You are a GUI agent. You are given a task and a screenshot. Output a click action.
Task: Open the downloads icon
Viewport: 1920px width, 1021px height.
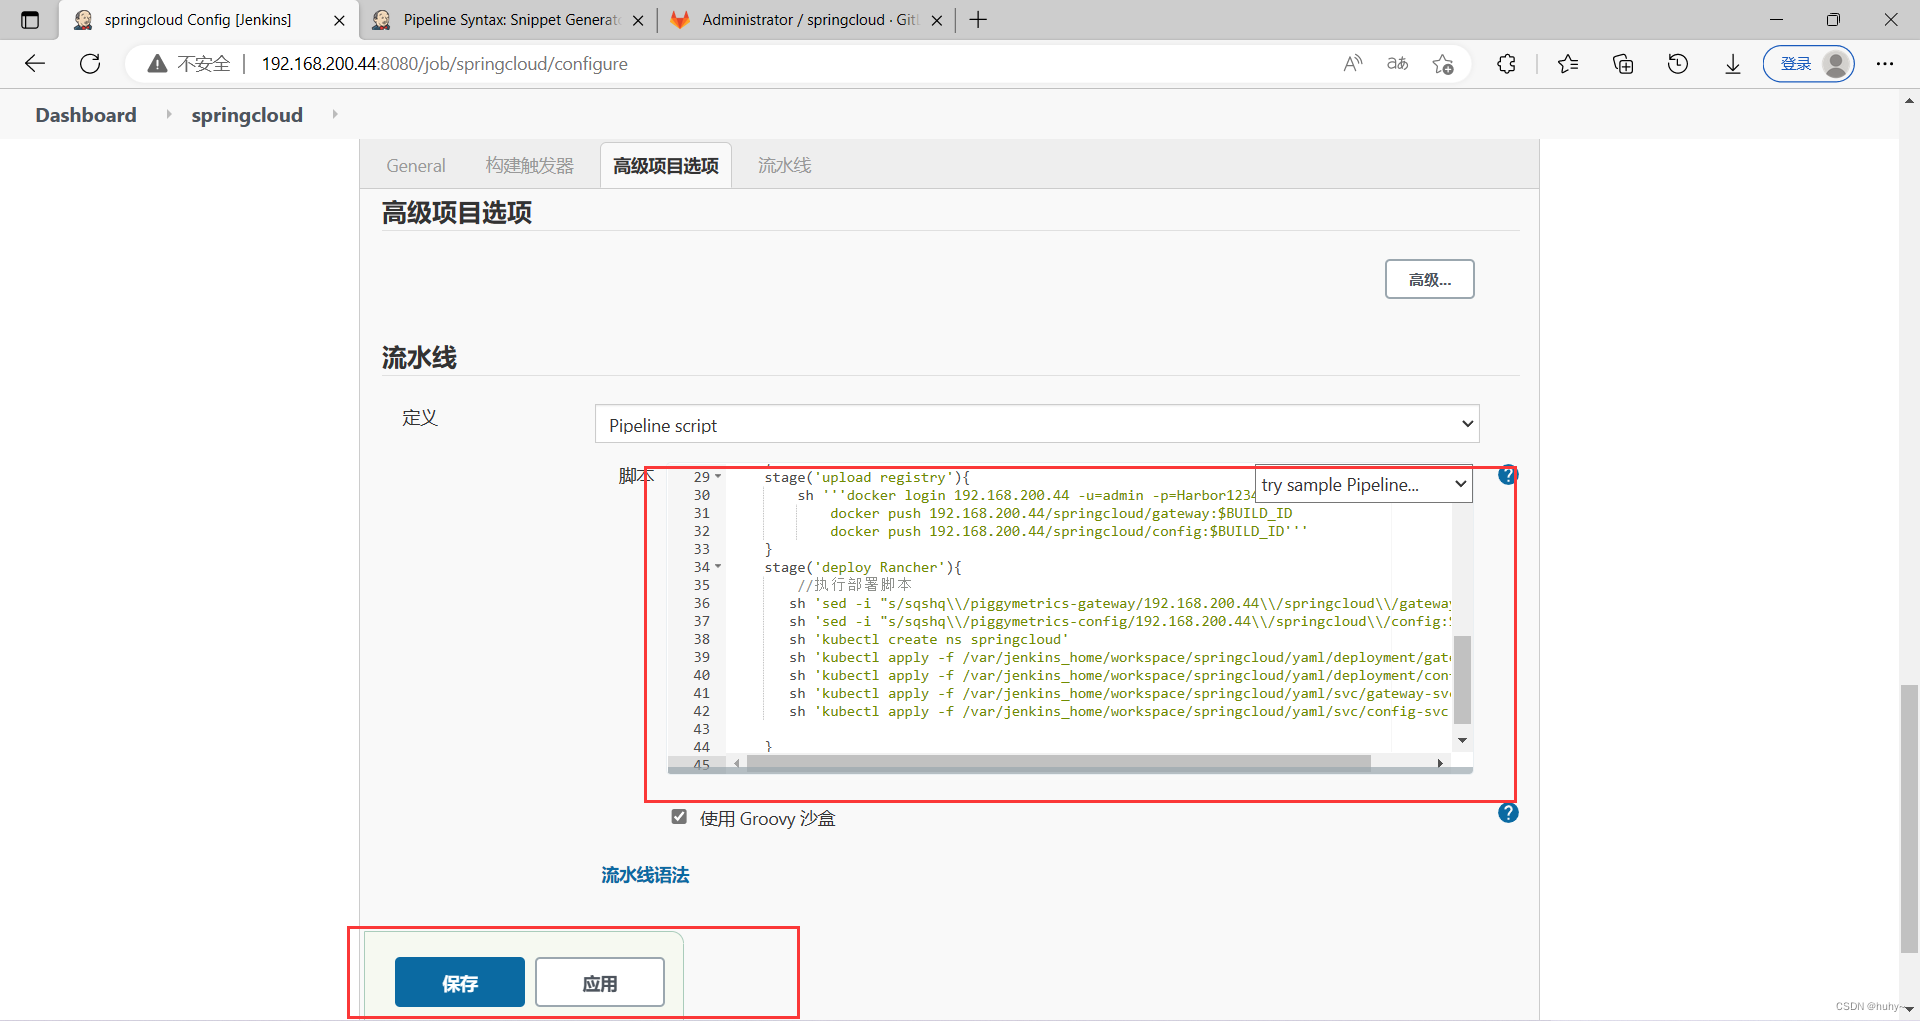[1733, 64]
